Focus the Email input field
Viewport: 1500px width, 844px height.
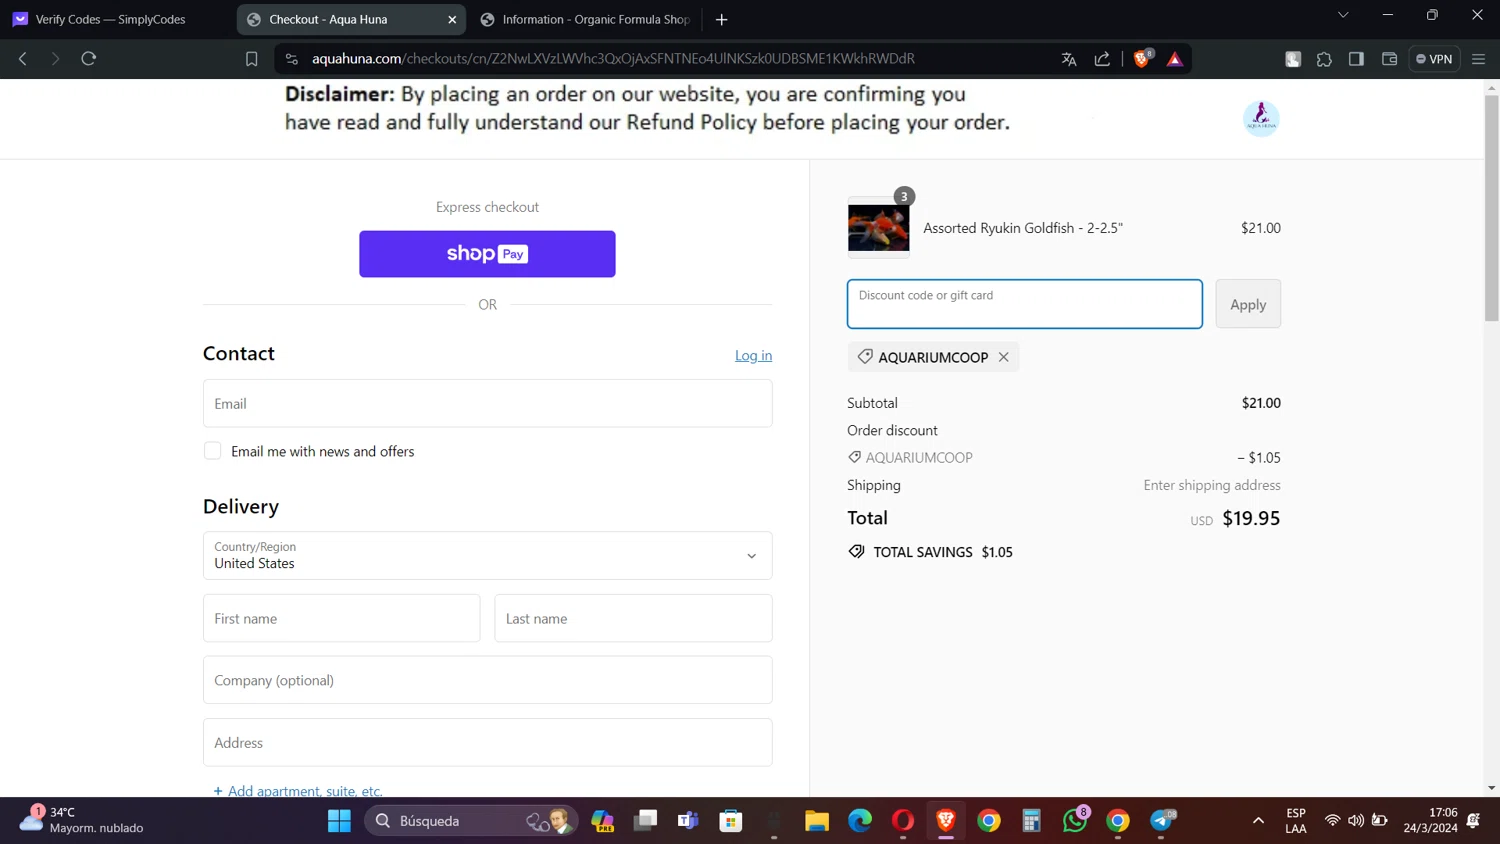487,403
